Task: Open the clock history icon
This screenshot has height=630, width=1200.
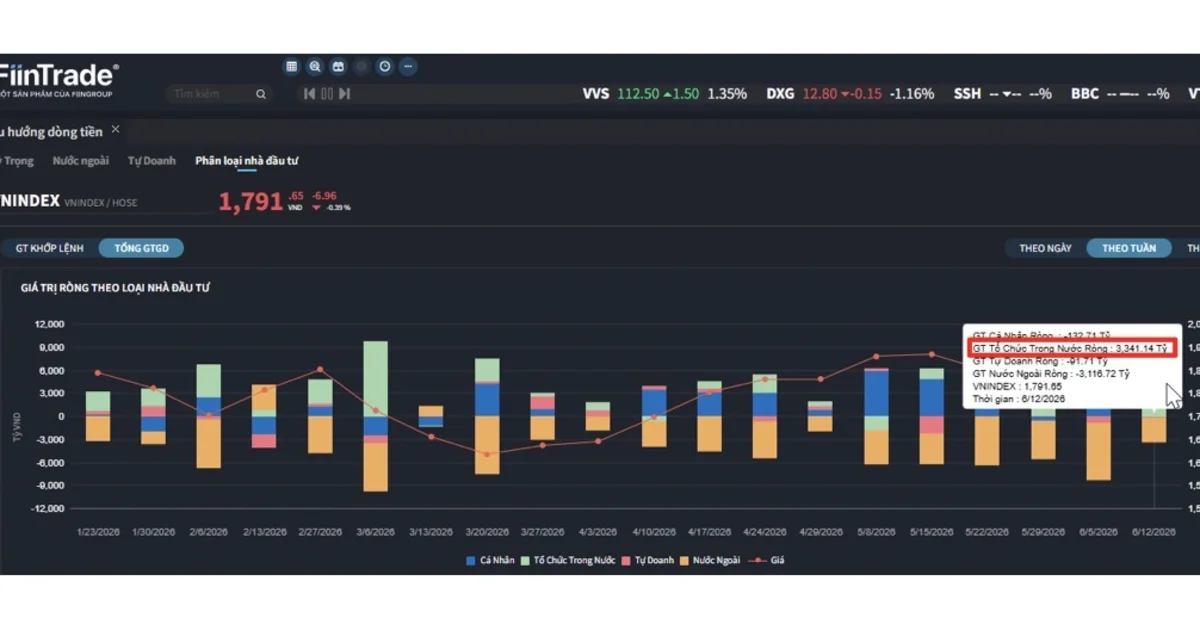Action: [x=385, y=66]
